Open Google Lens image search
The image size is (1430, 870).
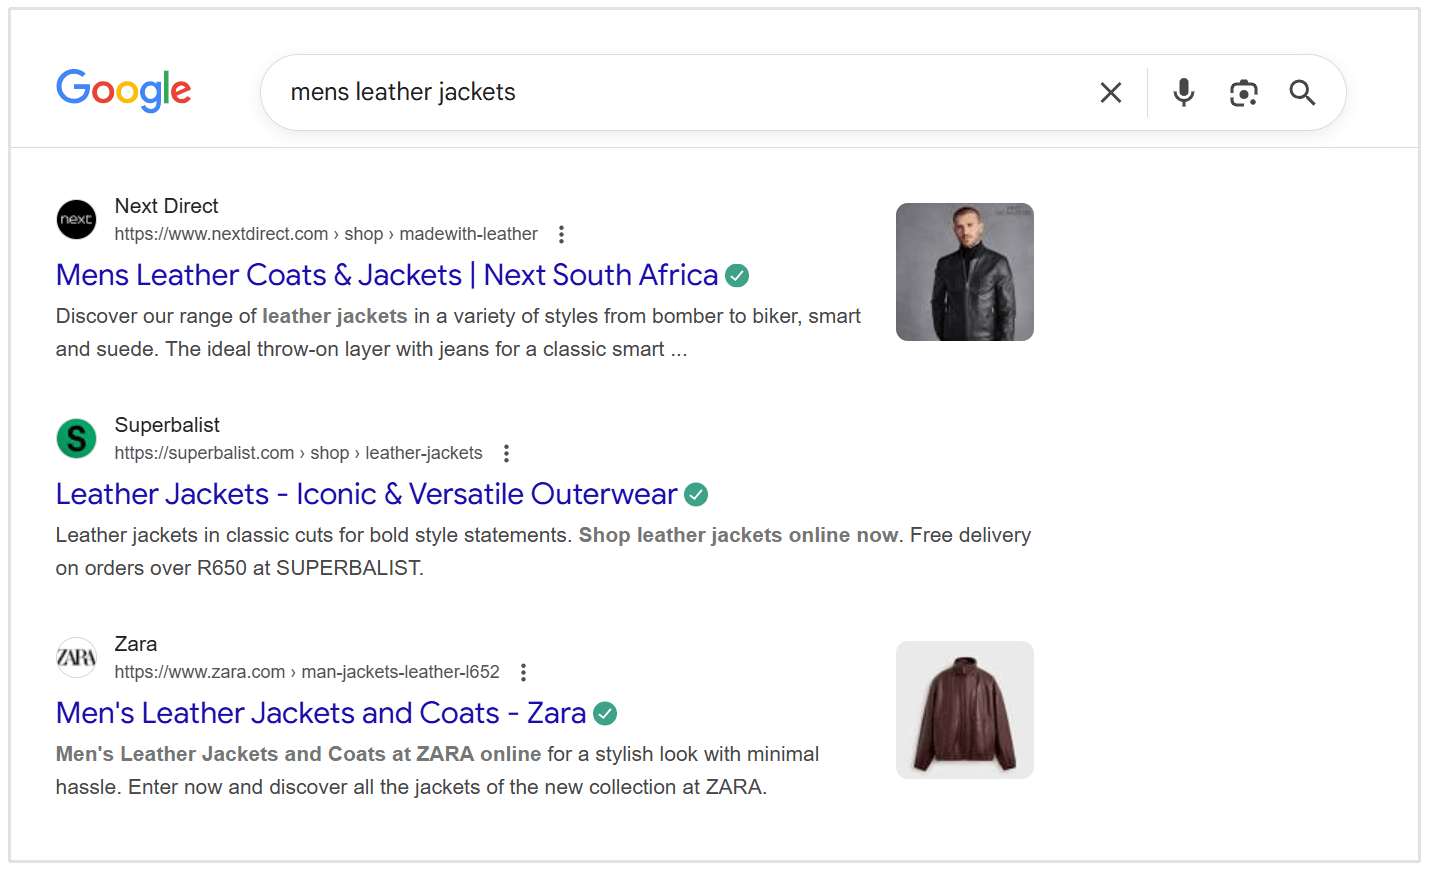point(1243,92)
